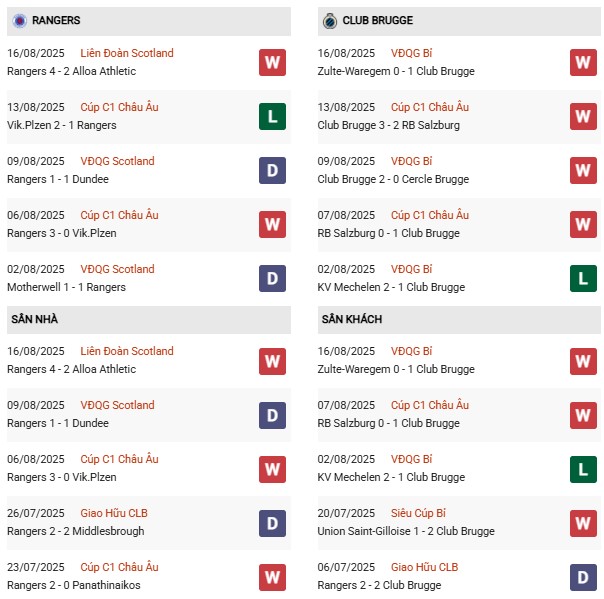Click D badge for Rangers 1-1 Dundee
Image resolution: width=604 pixels, height=599 pixels.
[x=272, y=171]
